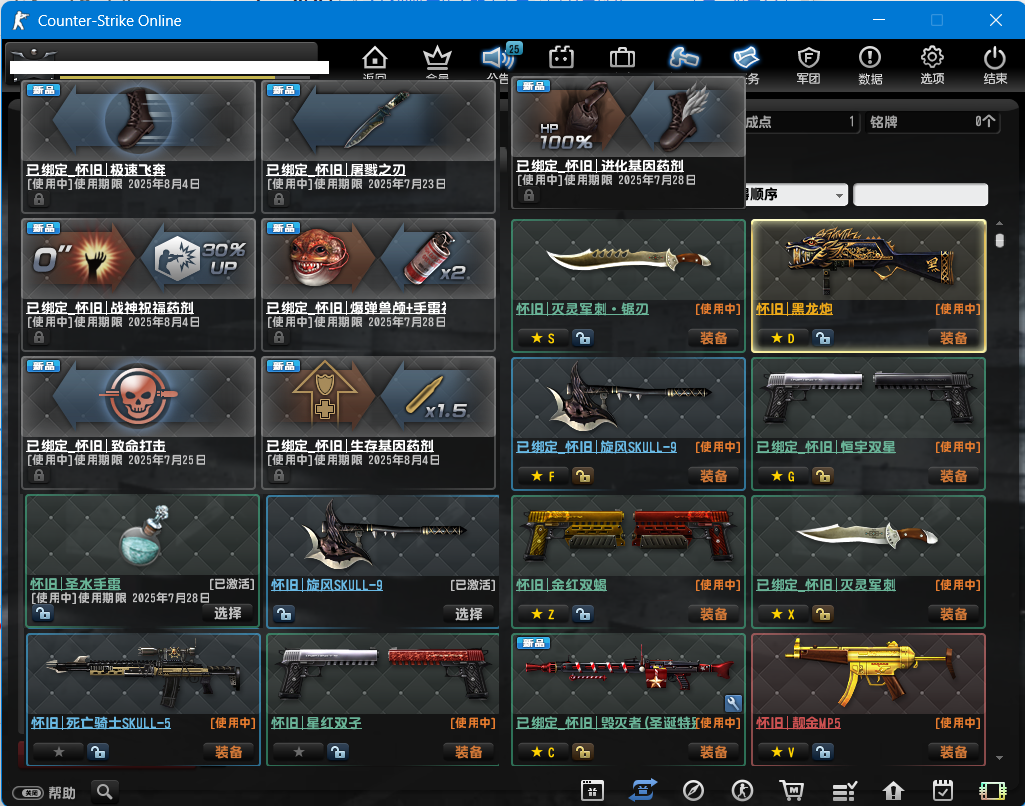Click 装备 button for 死亡骑士SKULL-5
The image size is (1025, 806).
(228, 752)
